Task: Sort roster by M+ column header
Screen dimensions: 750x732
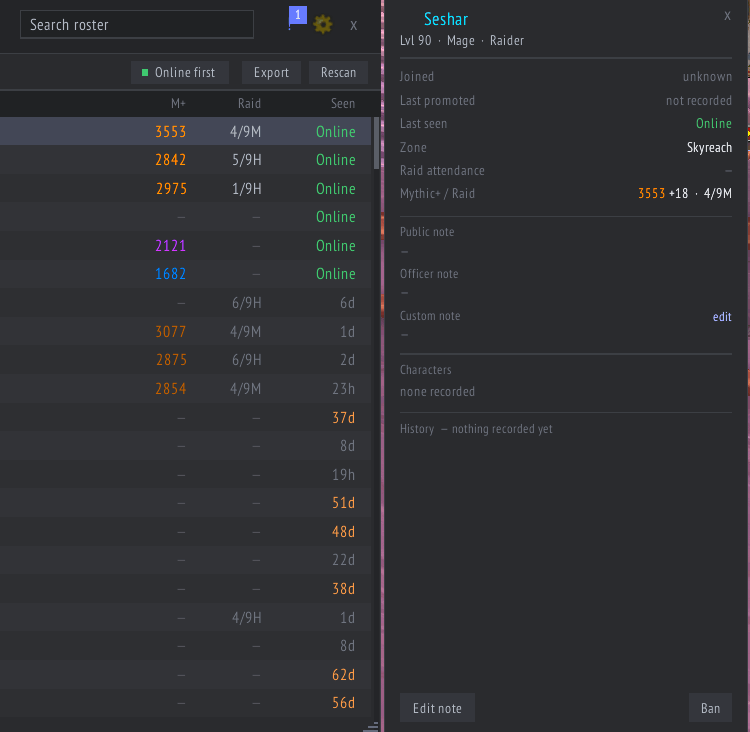Action: pos(178,103)
